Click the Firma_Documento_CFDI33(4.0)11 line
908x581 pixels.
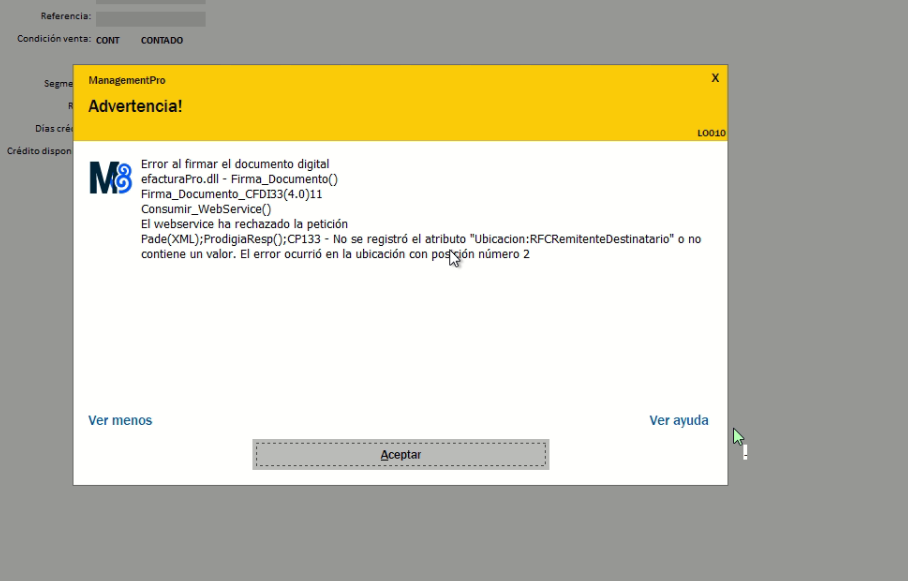click(232, 194)
